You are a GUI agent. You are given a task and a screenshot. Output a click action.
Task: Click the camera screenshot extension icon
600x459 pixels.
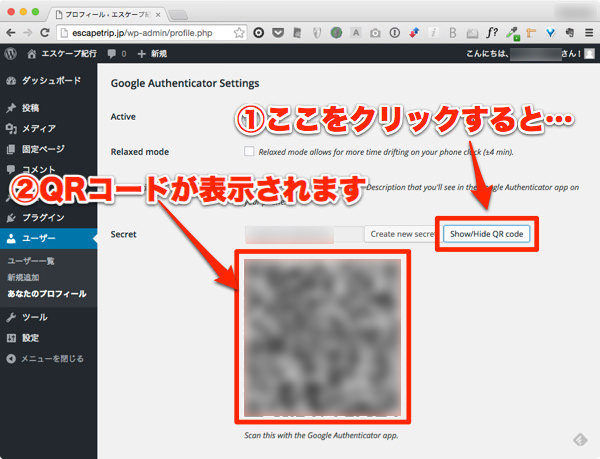[x=375, y=33]
